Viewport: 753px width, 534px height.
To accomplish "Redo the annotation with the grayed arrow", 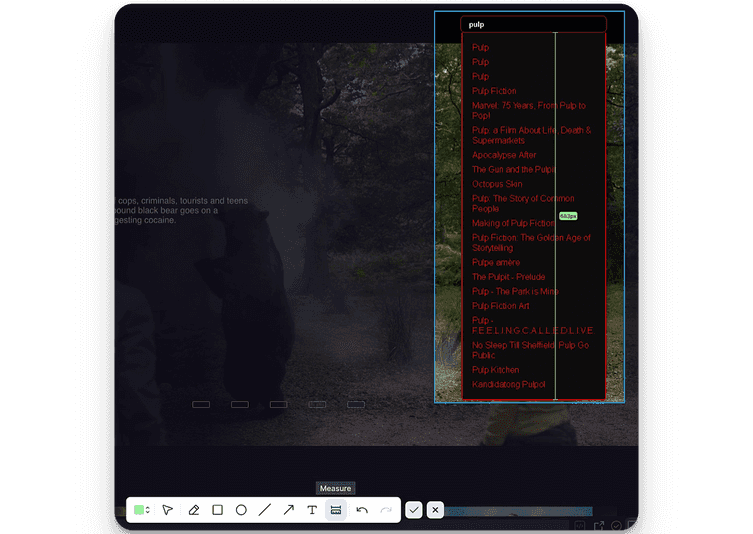I will point(386,510).
